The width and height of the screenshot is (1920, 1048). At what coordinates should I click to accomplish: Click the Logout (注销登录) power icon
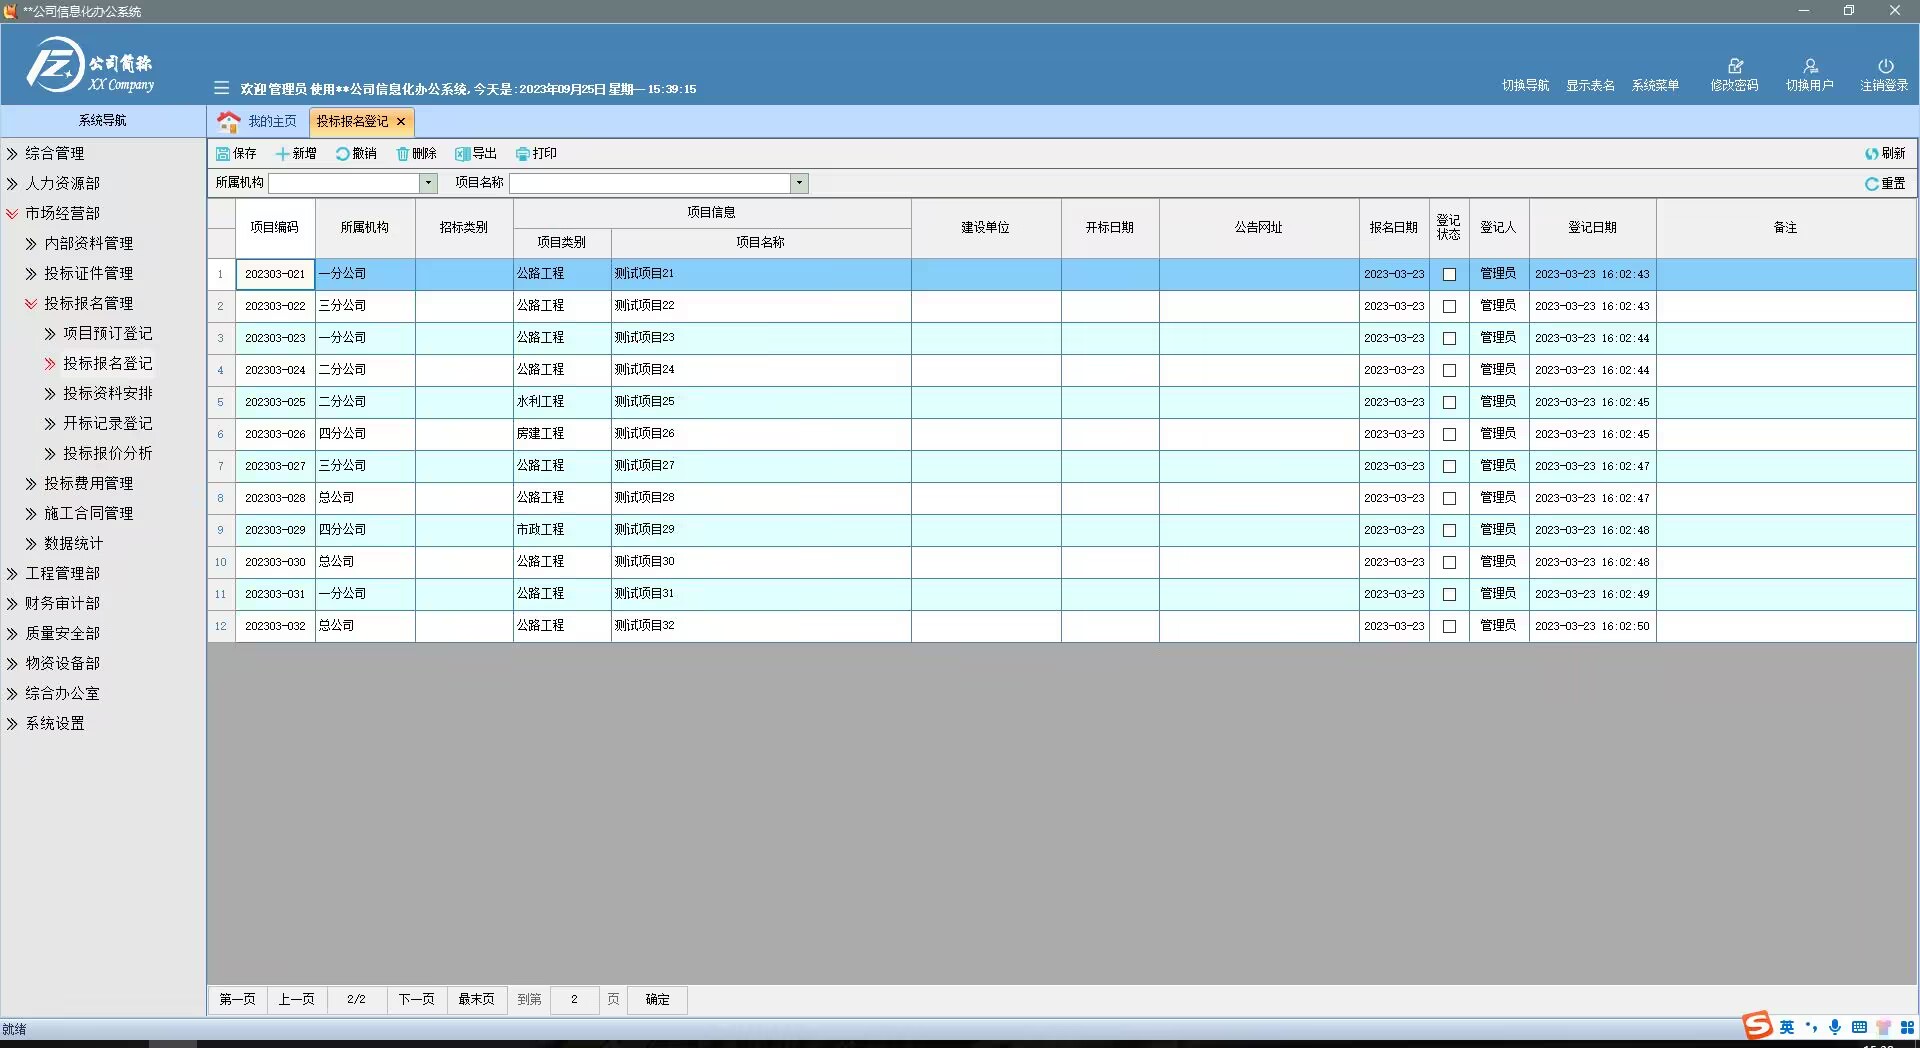tap(1885, 67)
